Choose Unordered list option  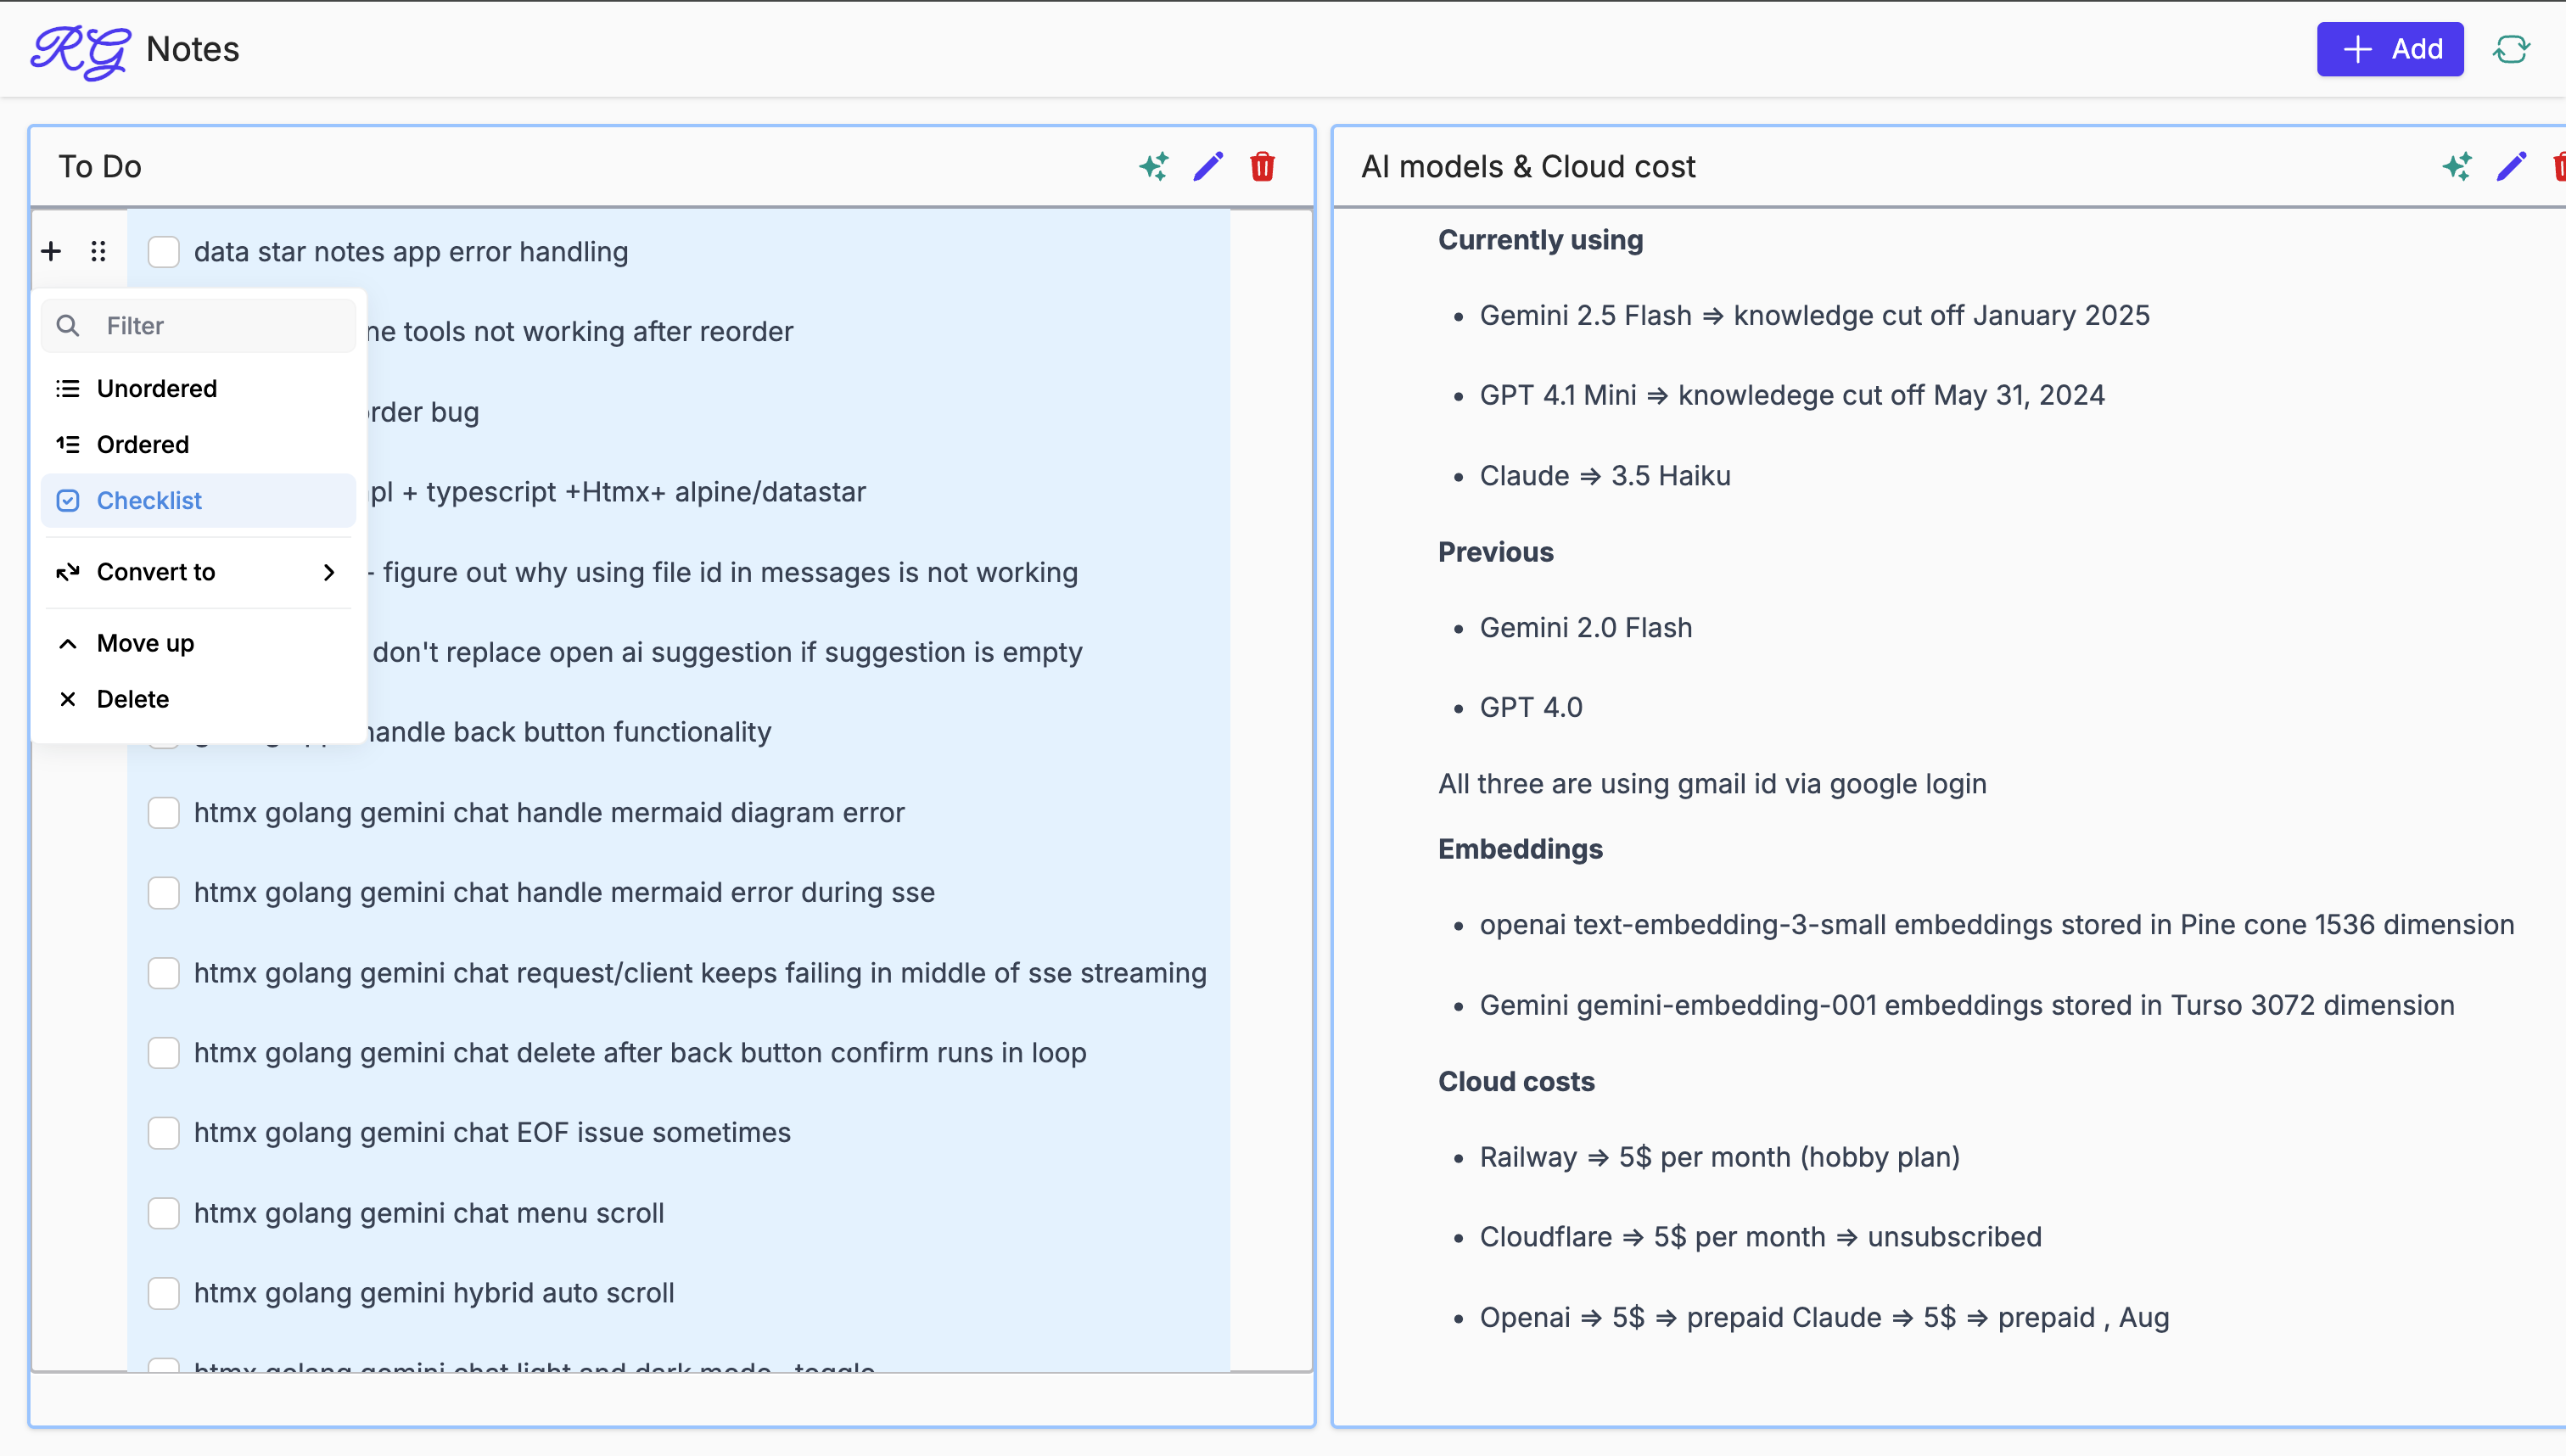[x=199, y=388]
